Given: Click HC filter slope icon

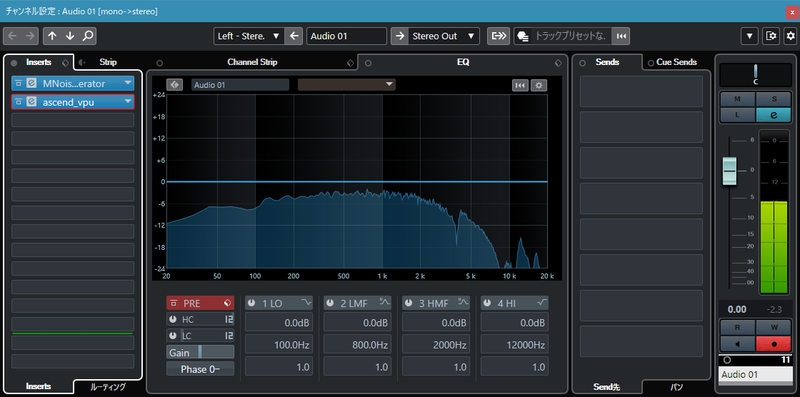Looking at the screenshot, I should (x=229, y=320).
